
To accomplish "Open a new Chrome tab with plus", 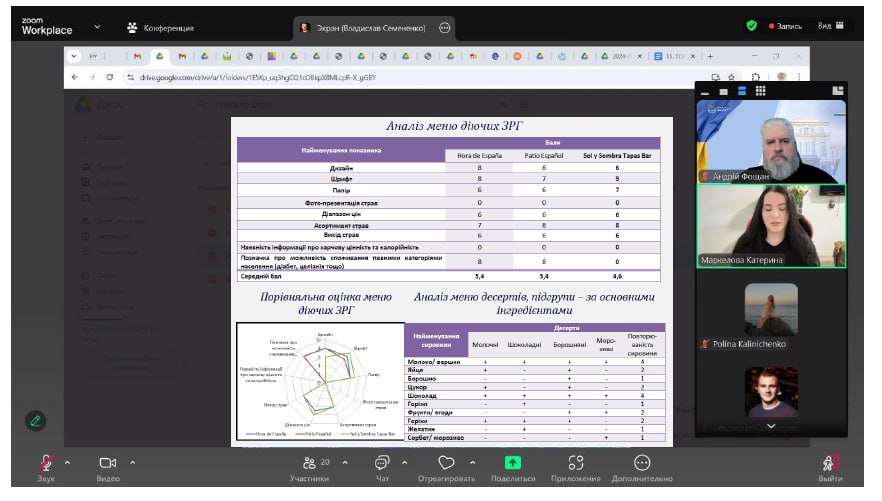I will coord(710,56).
